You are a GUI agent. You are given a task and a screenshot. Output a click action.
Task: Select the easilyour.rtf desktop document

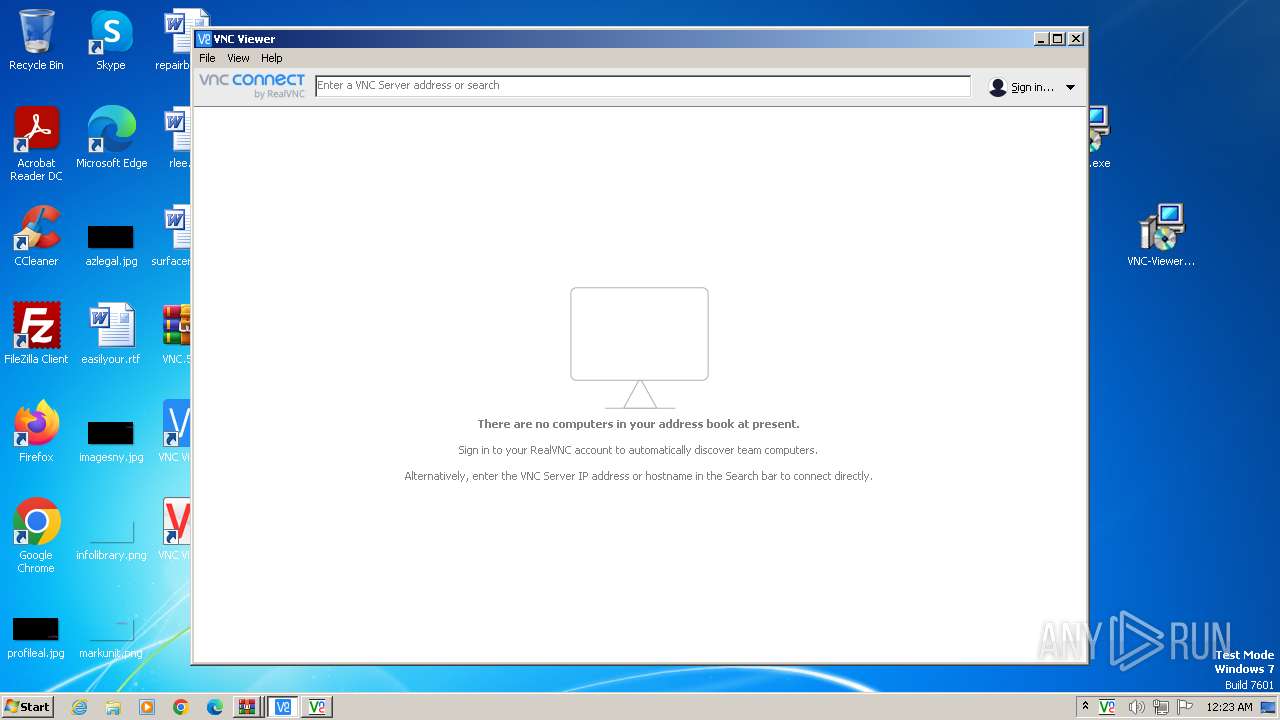tap(111, 334)
